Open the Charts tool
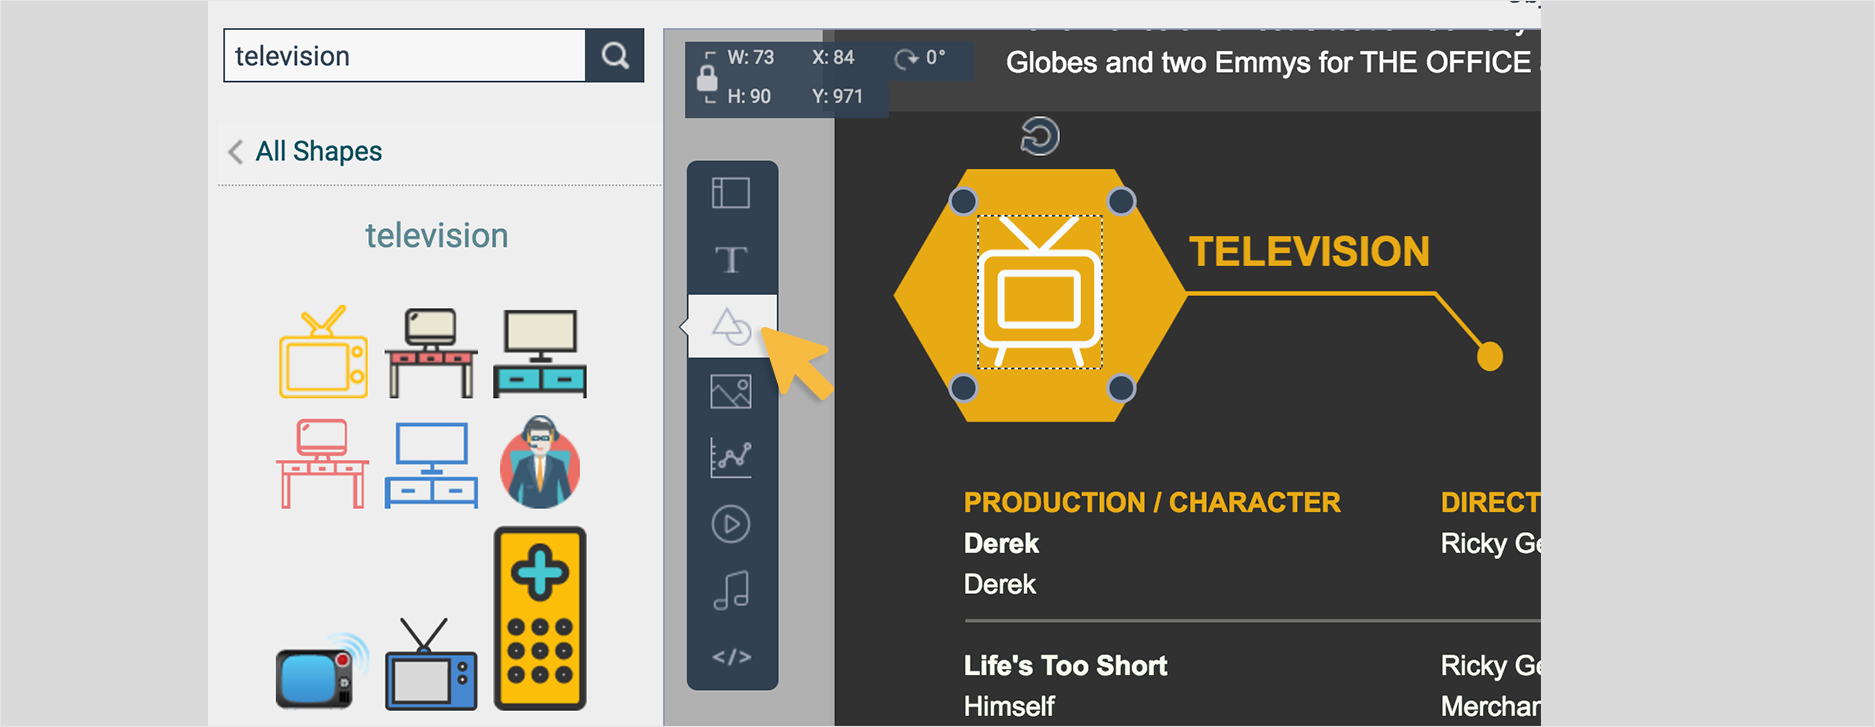The height and width of the screenshot is (727, 1875). 731,458
